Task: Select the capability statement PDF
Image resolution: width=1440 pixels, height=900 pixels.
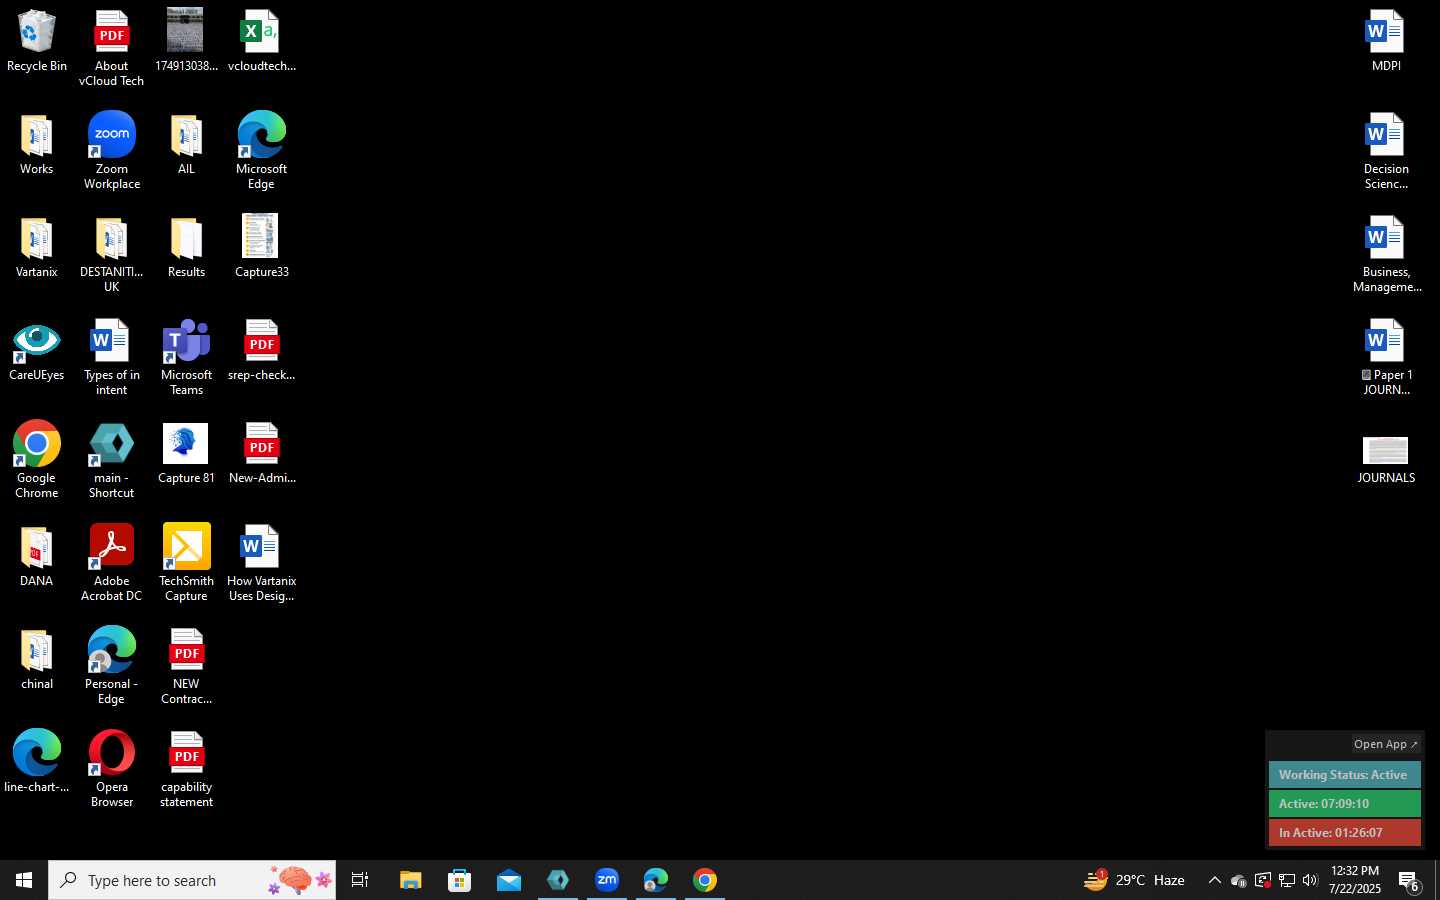Action: pyautogui.click(x=186, y=769)
